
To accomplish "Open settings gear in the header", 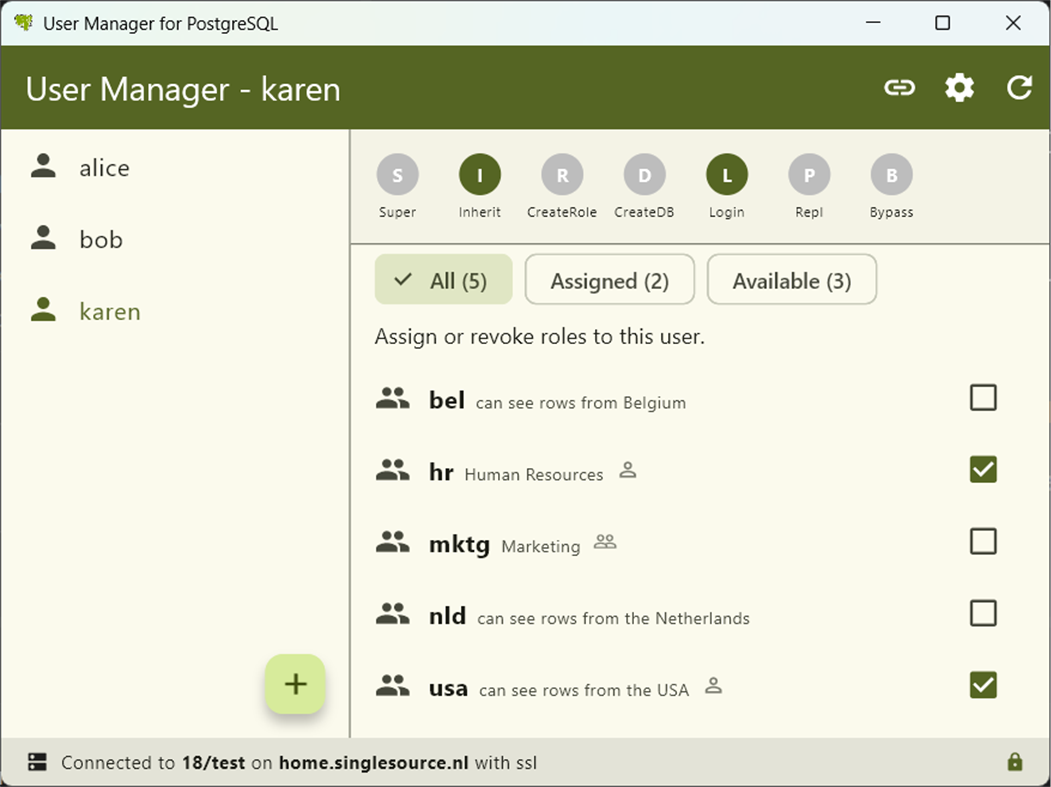I will (x=959, y=88).
